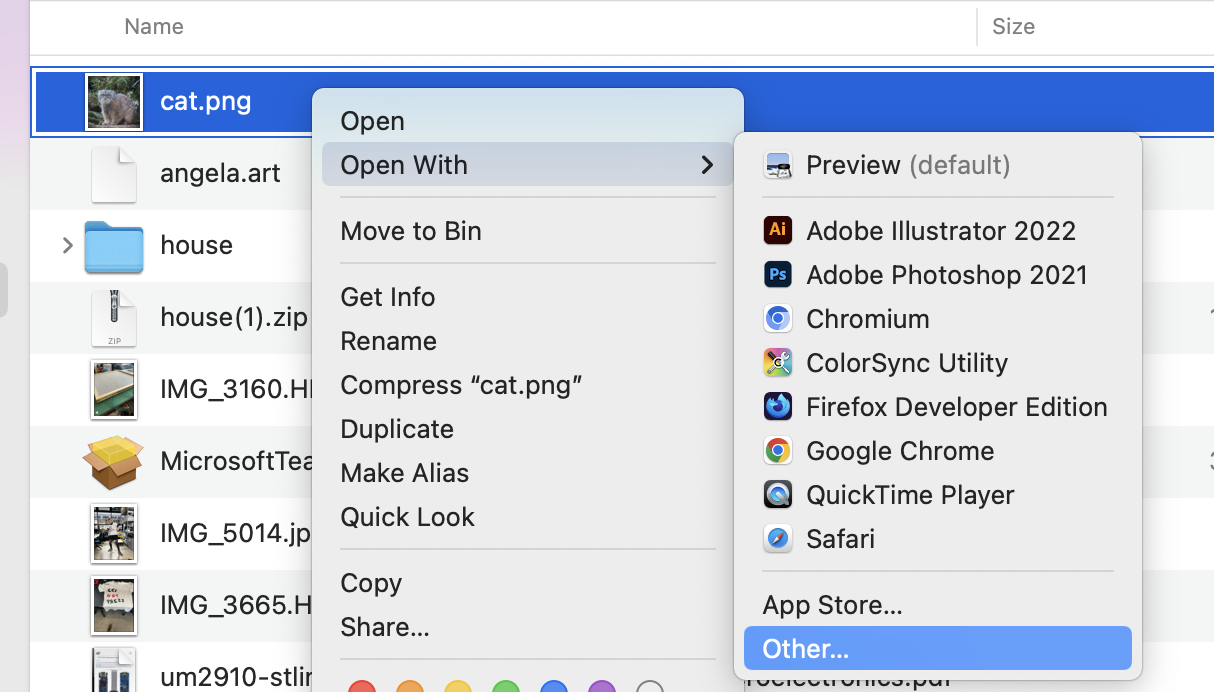Viewport: 1214px width, 692px height.
Task: Click Compress "cat.png"
Action: click(x=528, y=385)
